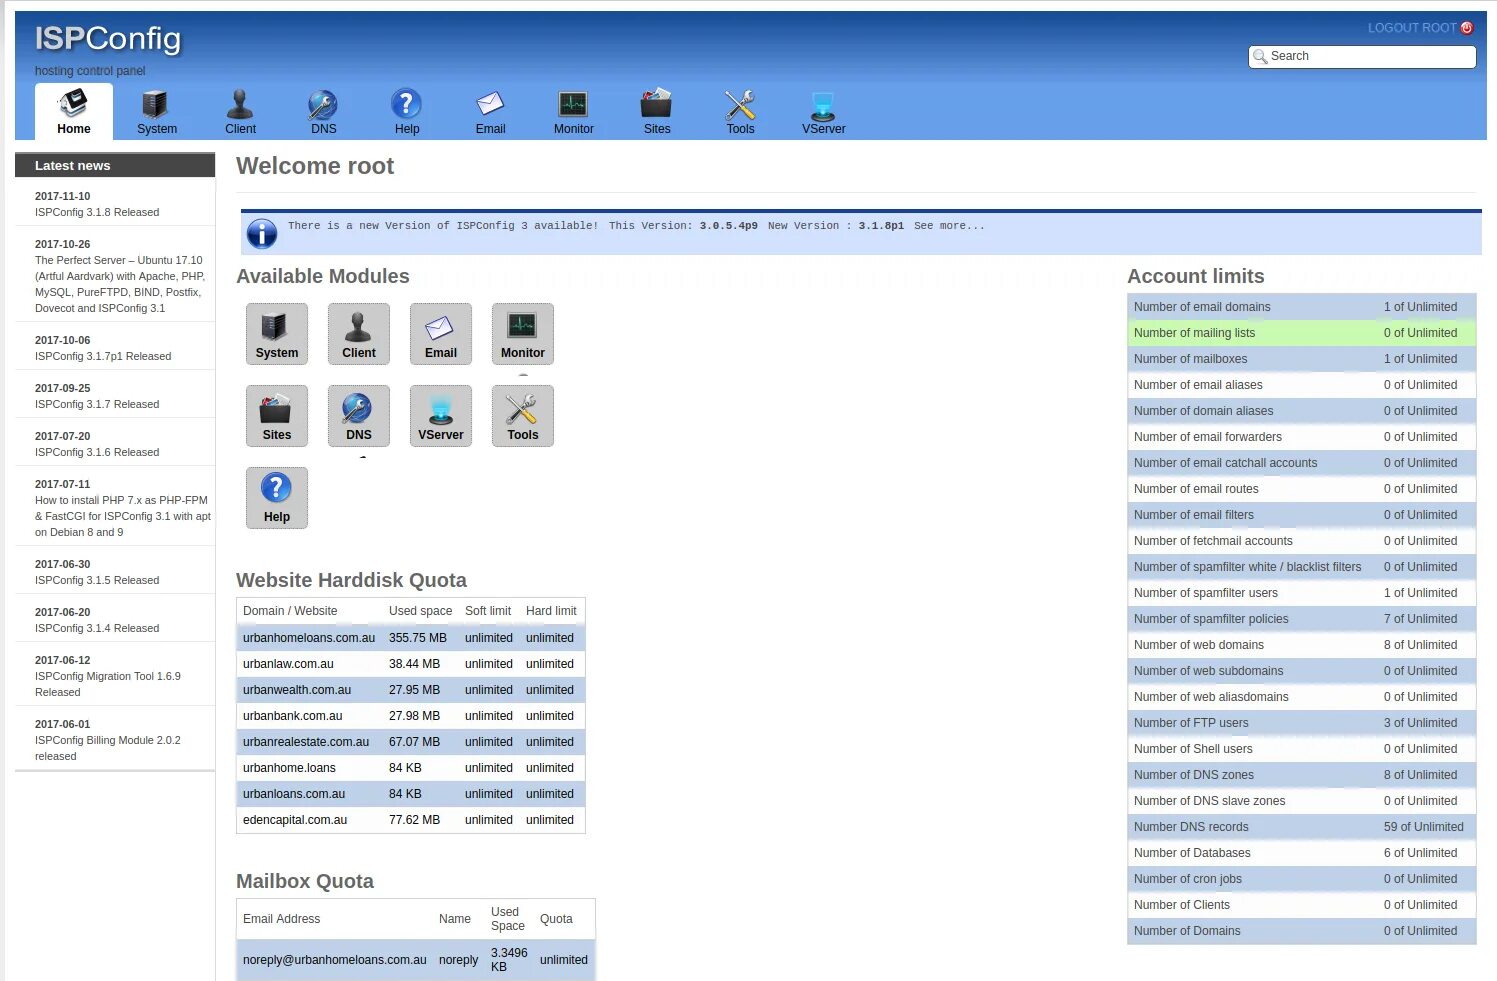This screenshot has height=981, width=1497.
Task: Click the Number of DNS zones row
Action: pyautogui.click(x=1301, y=775)
